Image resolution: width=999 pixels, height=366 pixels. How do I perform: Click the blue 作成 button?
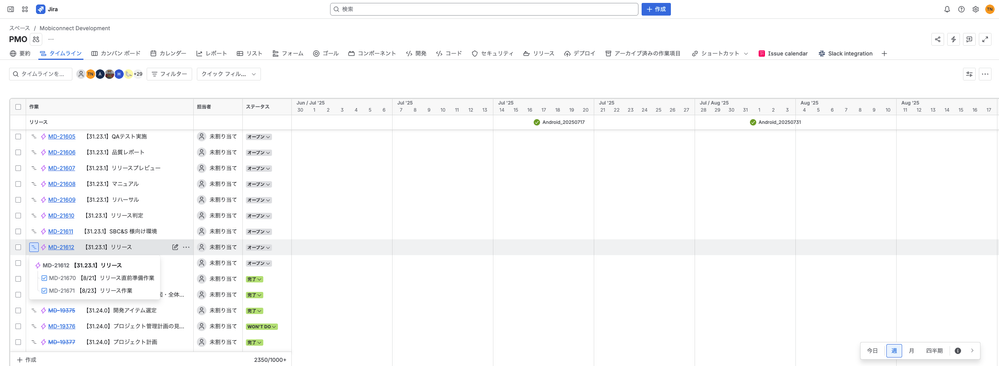coord(656,10)
